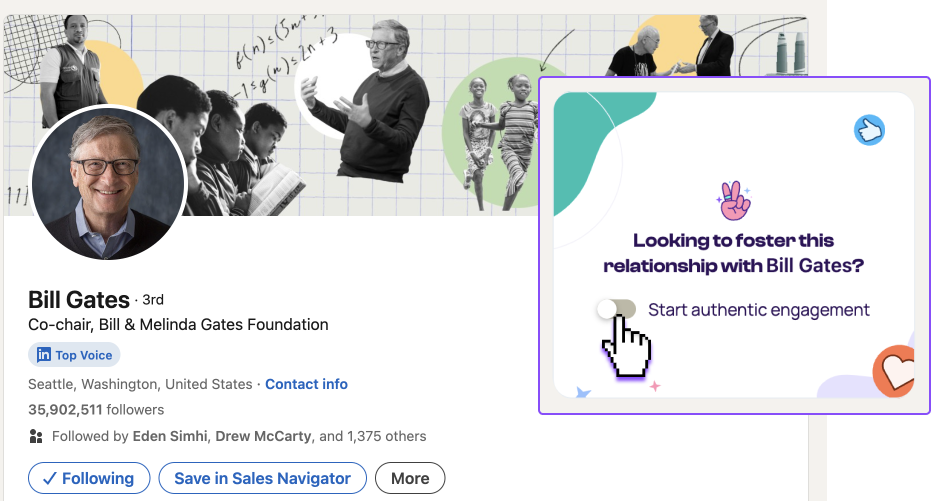Screen dimensions: 931x501
Task: Click the pink sparkle beneath the toggle
Action: (x=655, y=386)
